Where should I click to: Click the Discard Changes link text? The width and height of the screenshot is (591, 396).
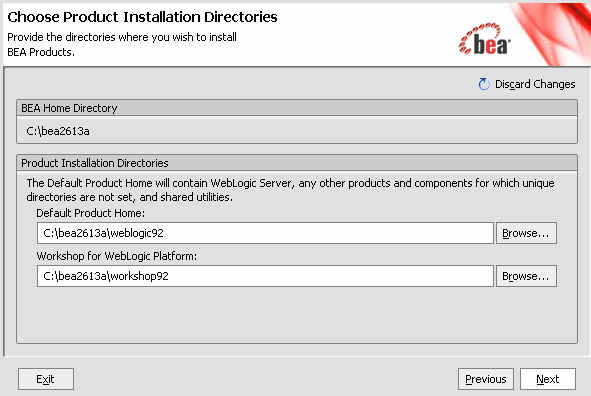[x=535, y=84]
